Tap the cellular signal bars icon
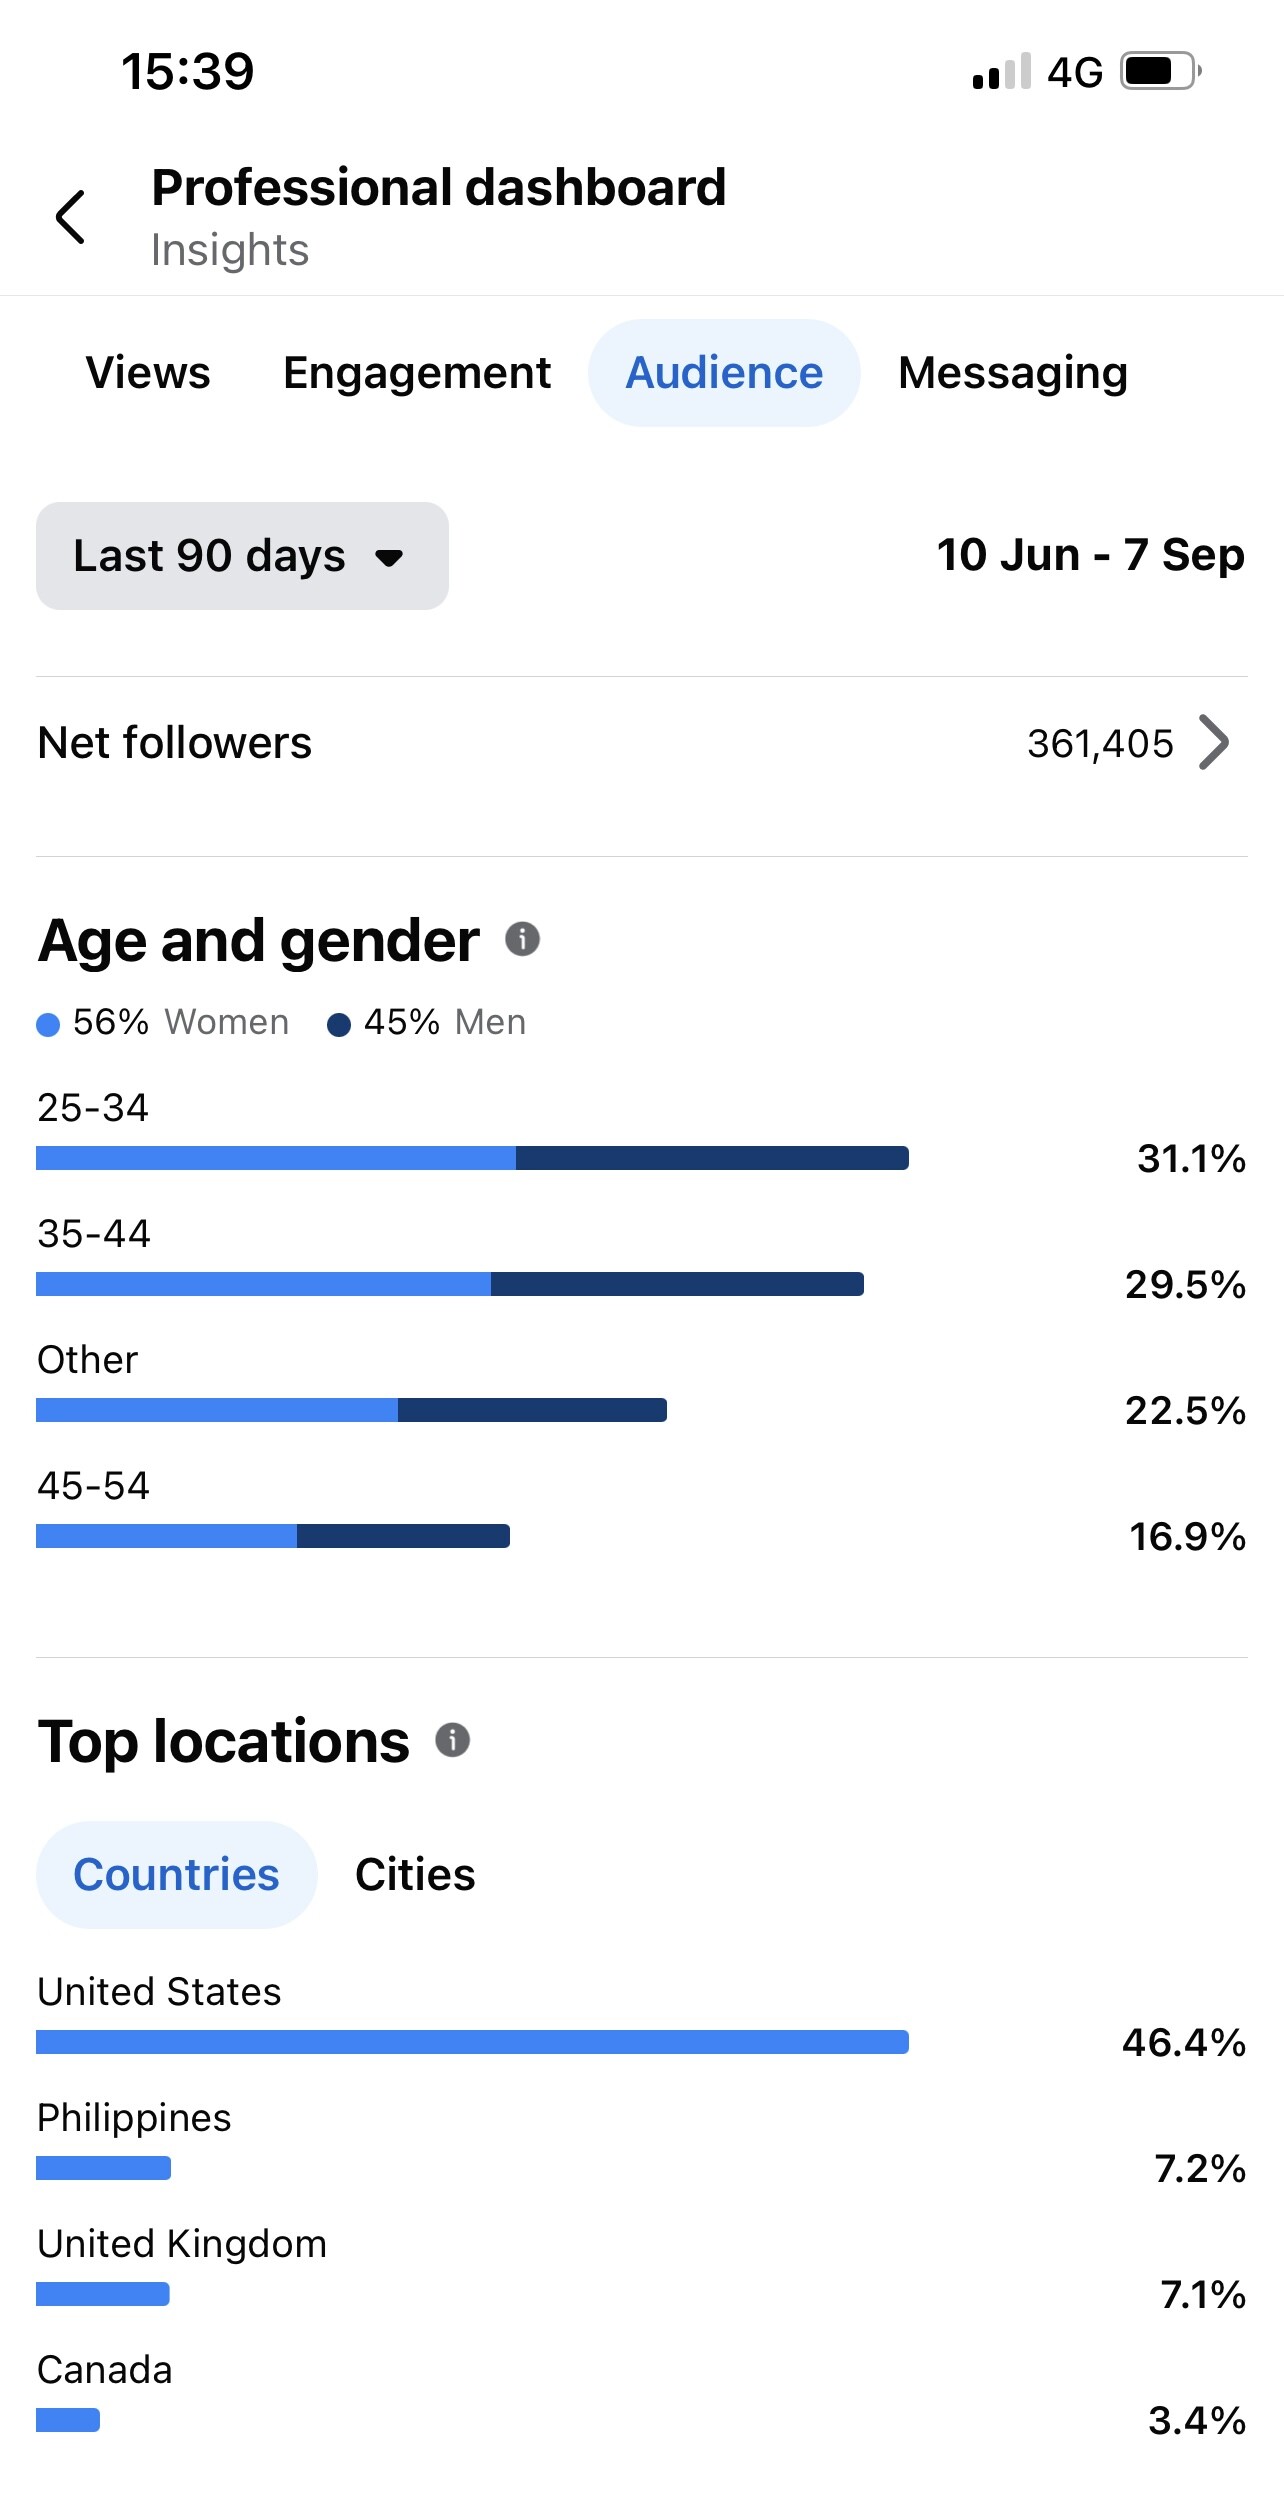 coord(1001,72)
